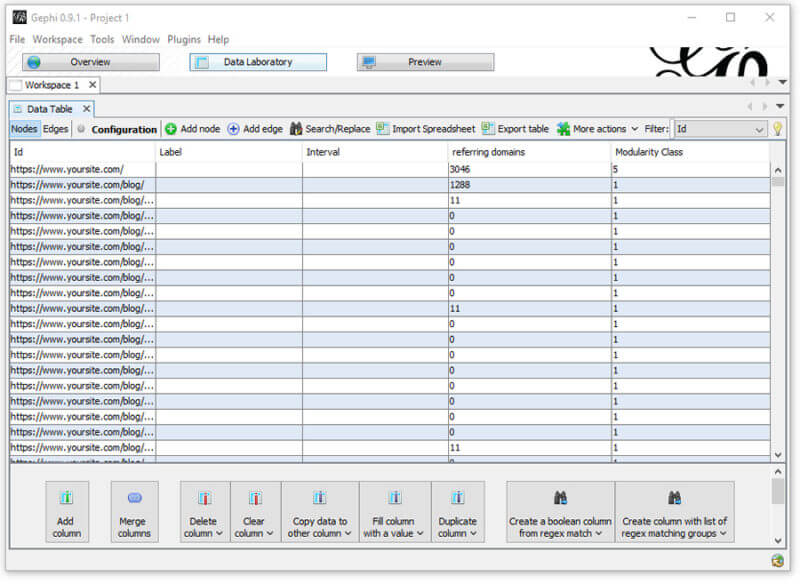This screenshot has height=584, width=800.
Task: Sort by the Id column header
Action: [82, 152]
